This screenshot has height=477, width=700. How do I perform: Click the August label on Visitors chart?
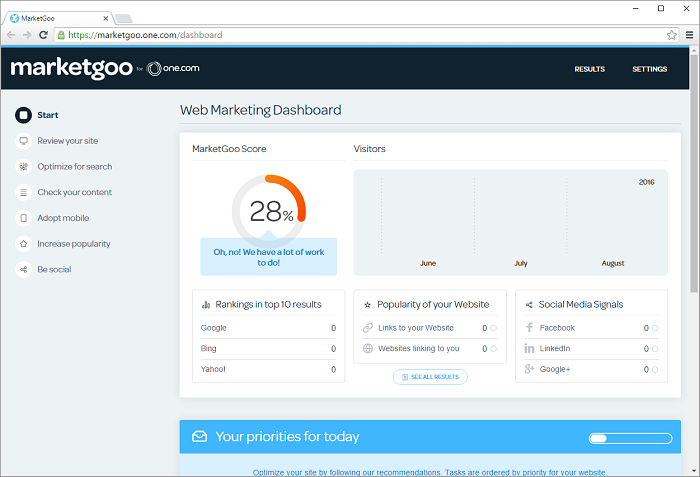tap(612, 264)
